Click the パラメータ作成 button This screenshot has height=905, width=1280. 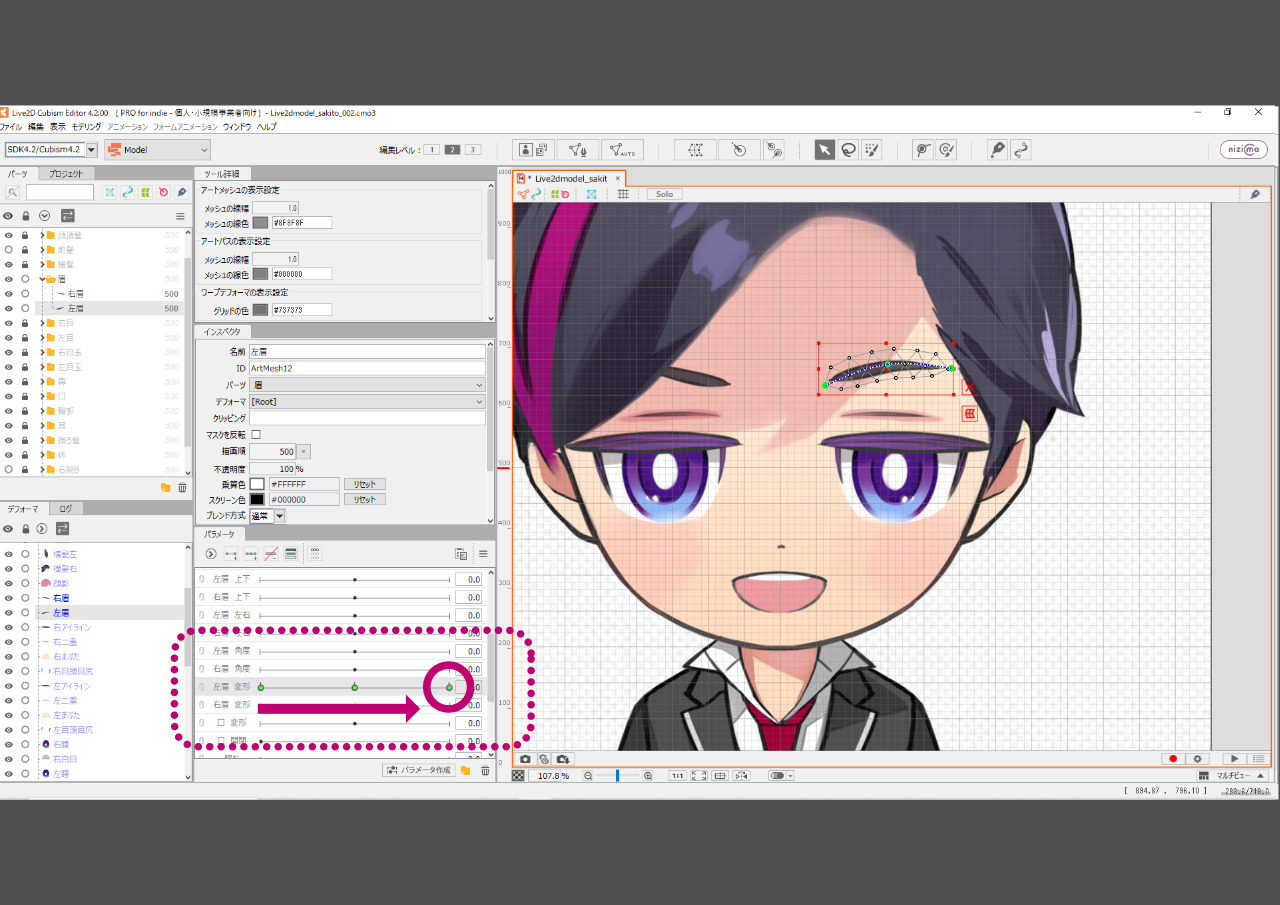(419, 770)
